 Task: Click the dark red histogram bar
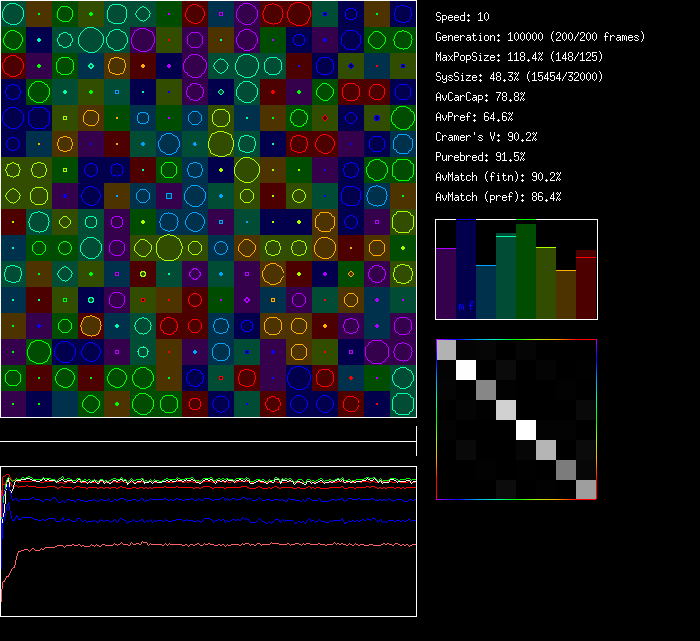(x=586, y=285)
